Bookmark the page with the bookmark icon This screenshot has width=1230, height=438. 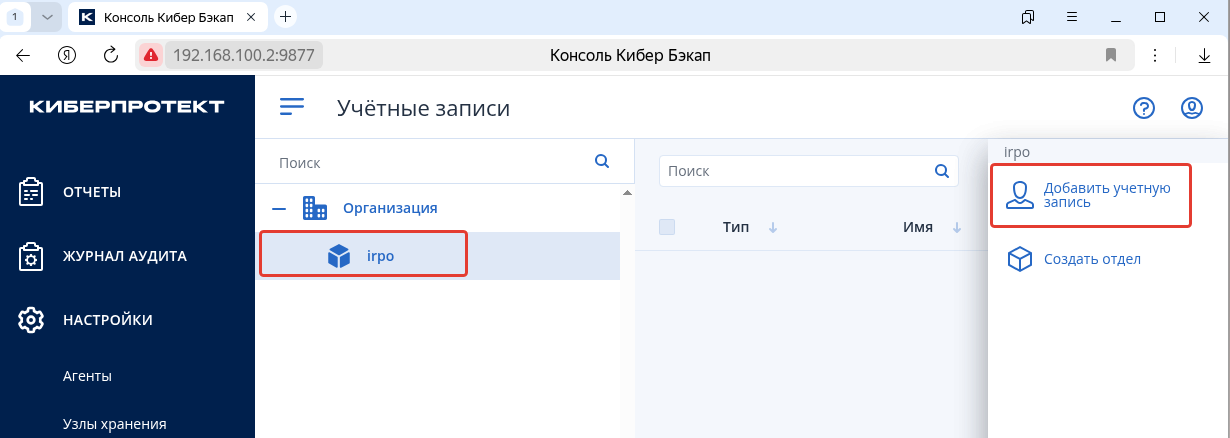[x=1110, y=55]
